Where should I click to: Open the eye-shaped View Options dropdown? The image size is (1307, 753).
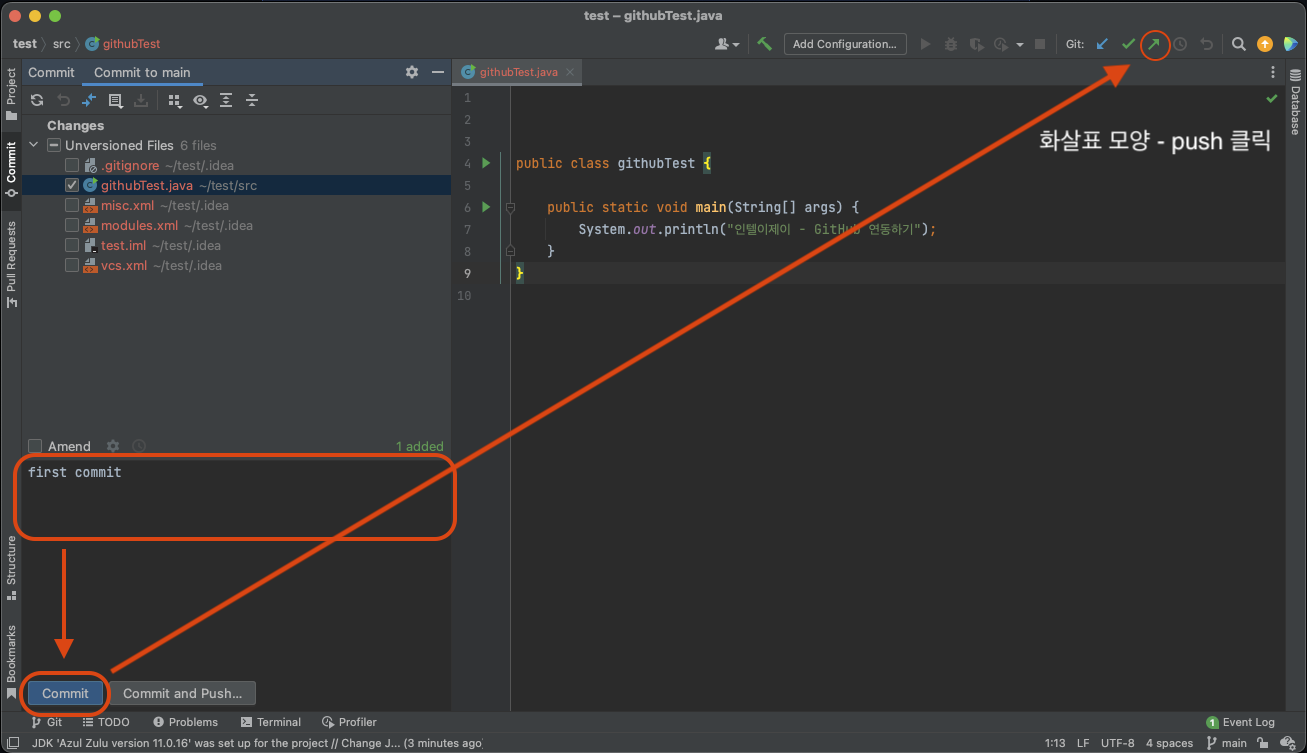click(x=201, y=100)
